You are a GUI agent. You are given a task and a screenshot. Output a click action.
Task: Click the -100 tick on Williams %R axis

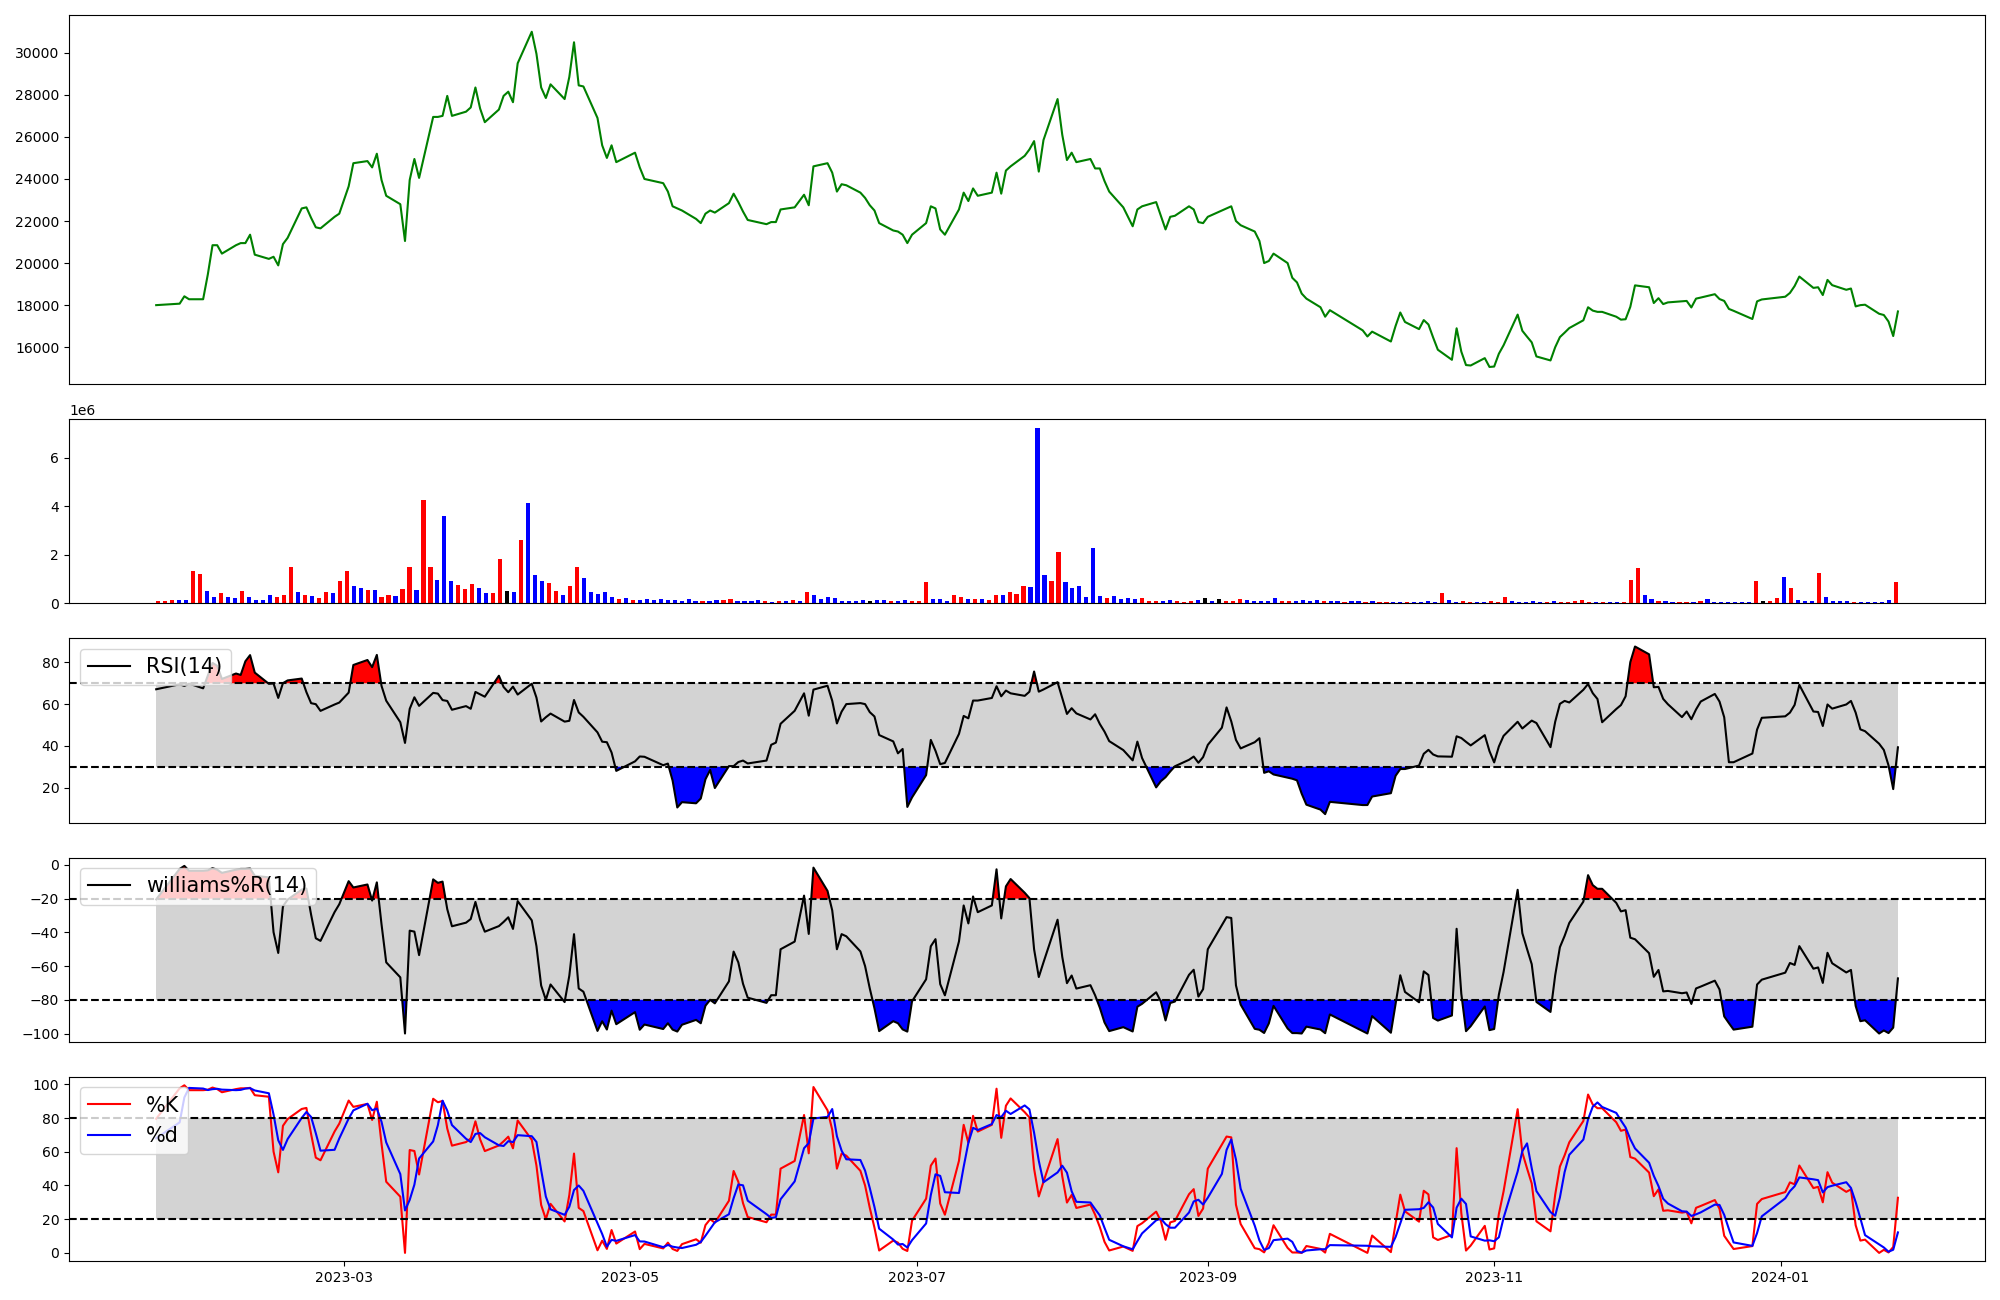tap(40, 1034)
